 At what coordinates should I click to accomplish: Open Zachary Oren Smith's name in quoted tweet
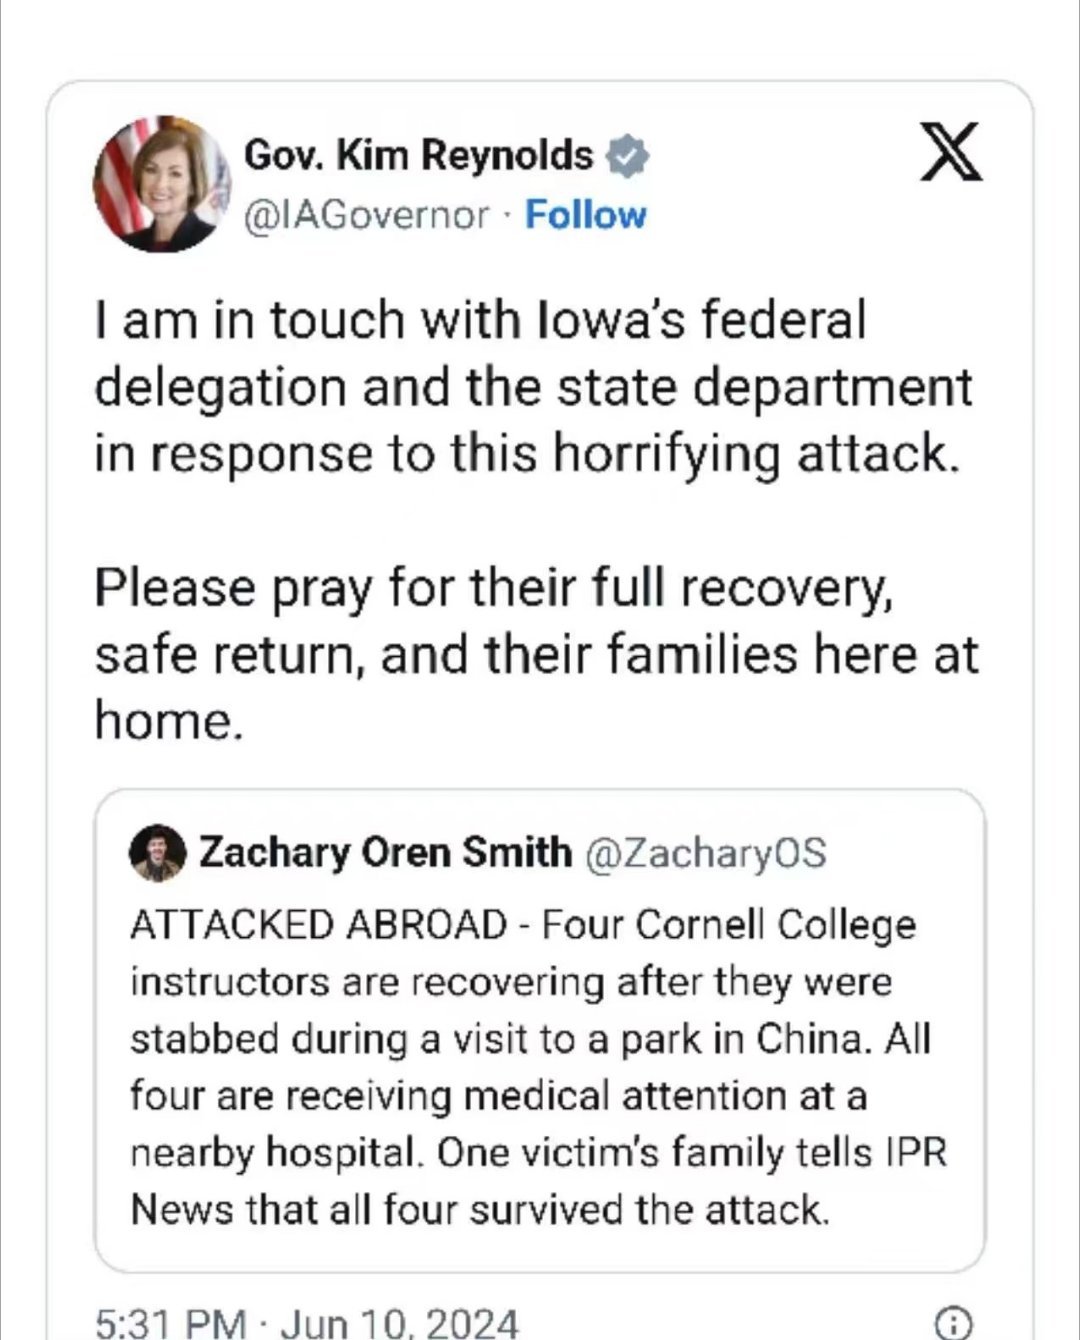coord(386,852)
